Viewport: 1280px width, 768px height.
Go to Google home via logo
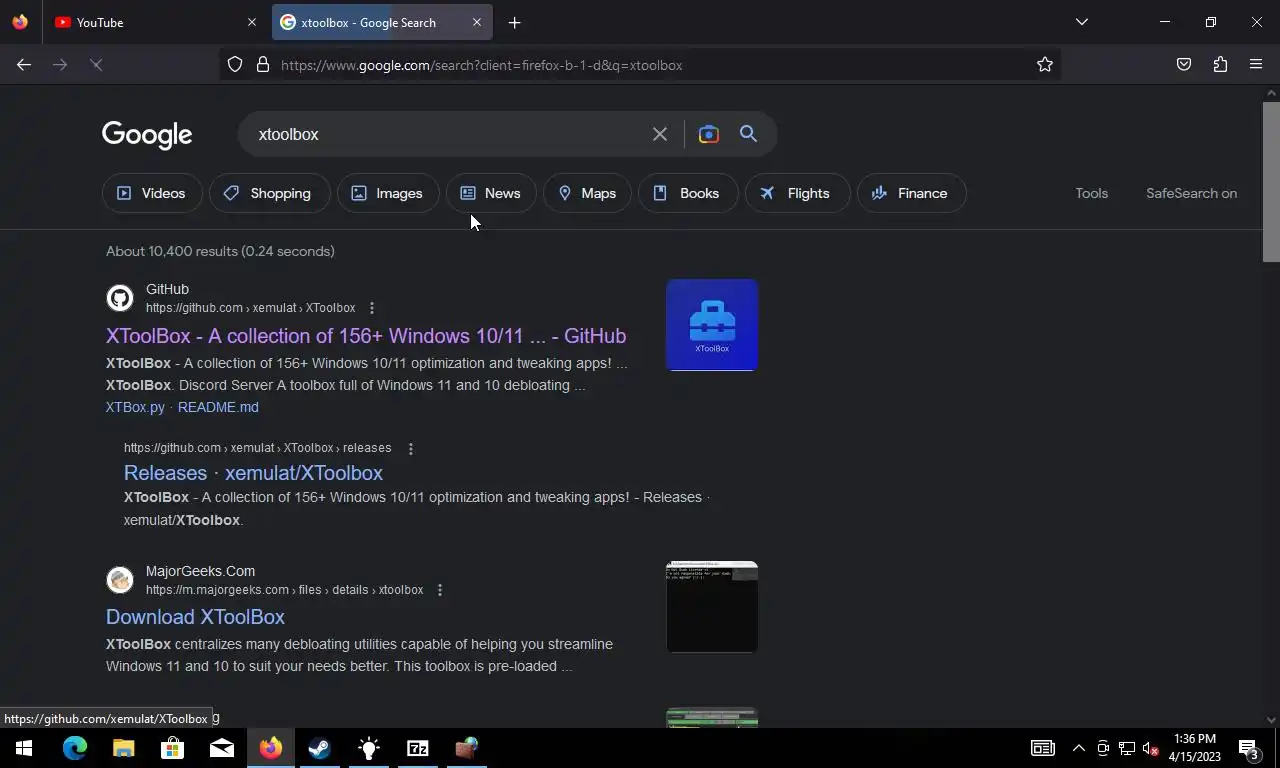click(x=147, y=135)
